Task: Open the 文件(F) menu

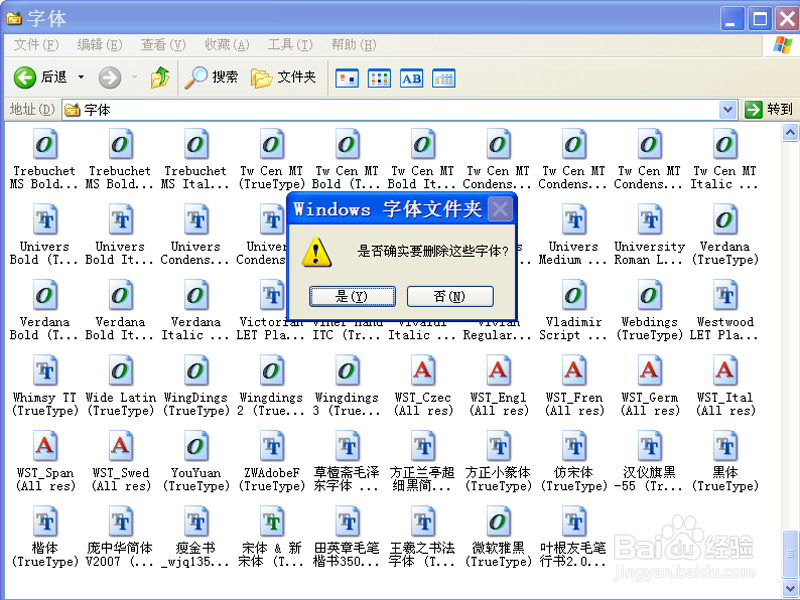Action: click(x=36, y=45)
